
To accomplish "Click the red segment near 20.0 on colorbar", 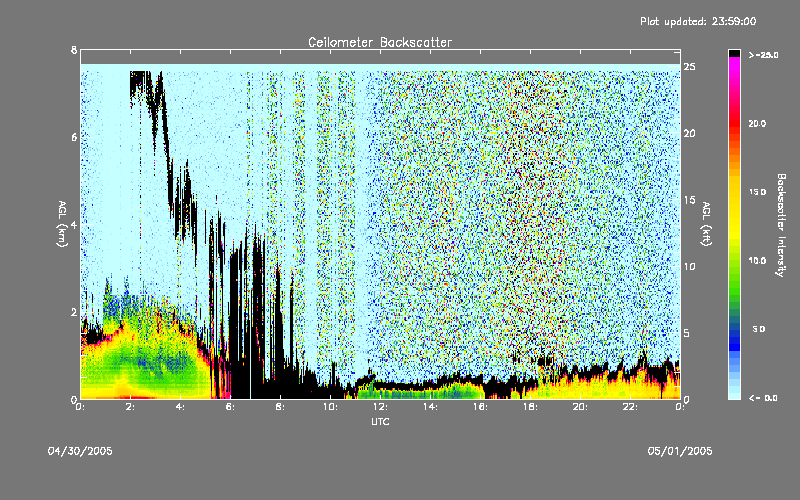I will click(734, 122).
